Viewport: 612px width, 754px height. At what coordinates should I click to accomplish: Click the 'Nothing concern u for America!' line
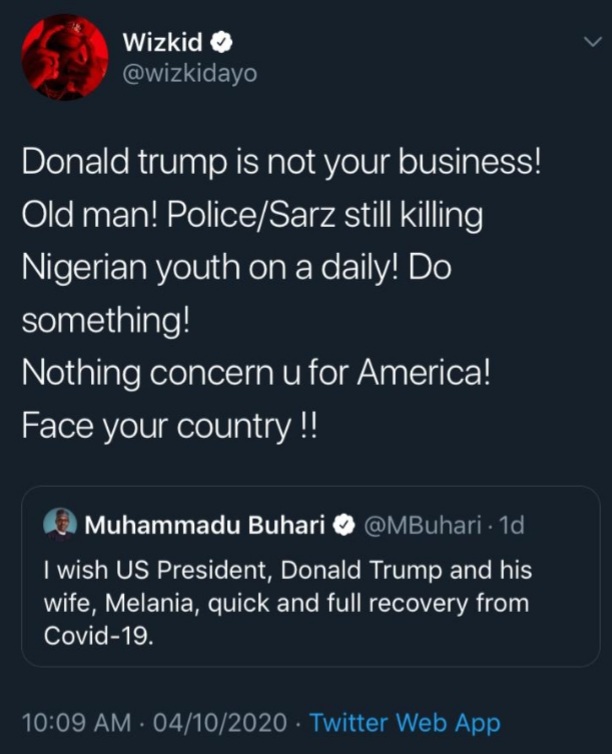(256, 374)
